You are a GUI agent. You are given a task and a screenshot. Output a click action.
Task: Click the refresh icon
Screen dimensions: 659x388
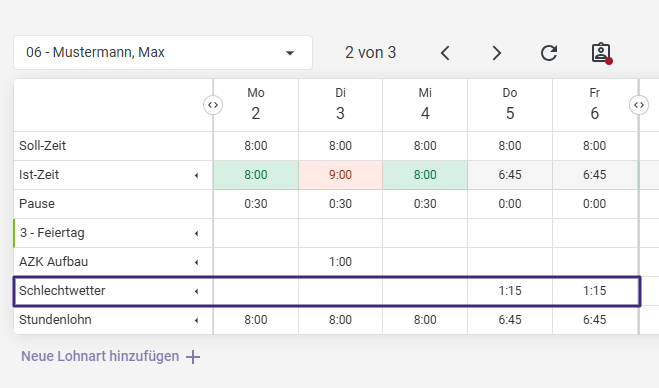[x=549, y=53]
